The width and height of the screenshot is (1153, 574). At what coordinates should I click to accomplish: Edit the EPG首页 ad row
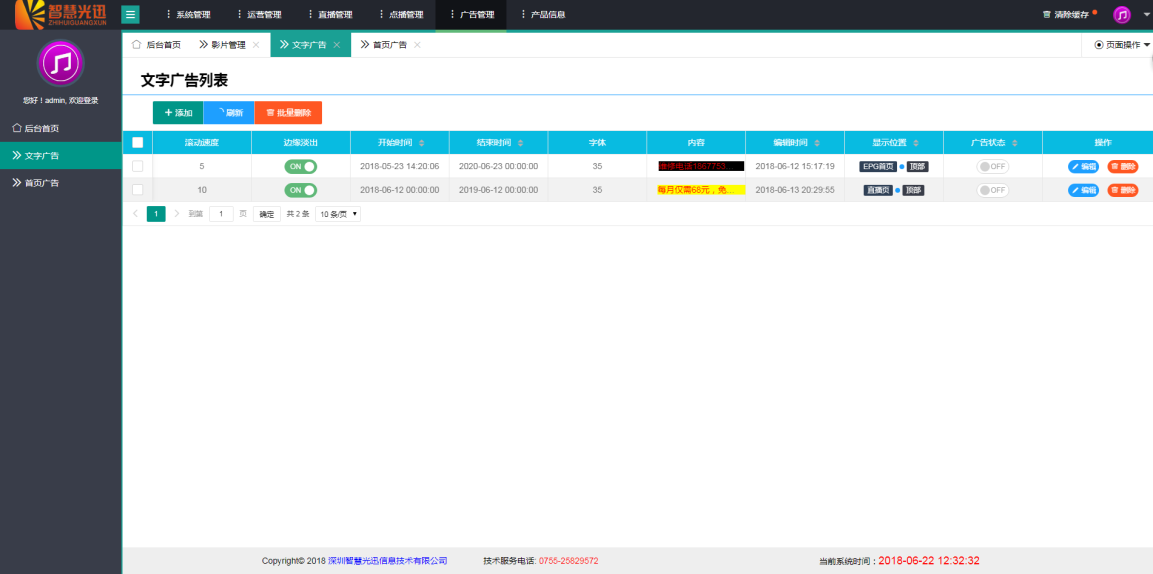click(1084, 166)
